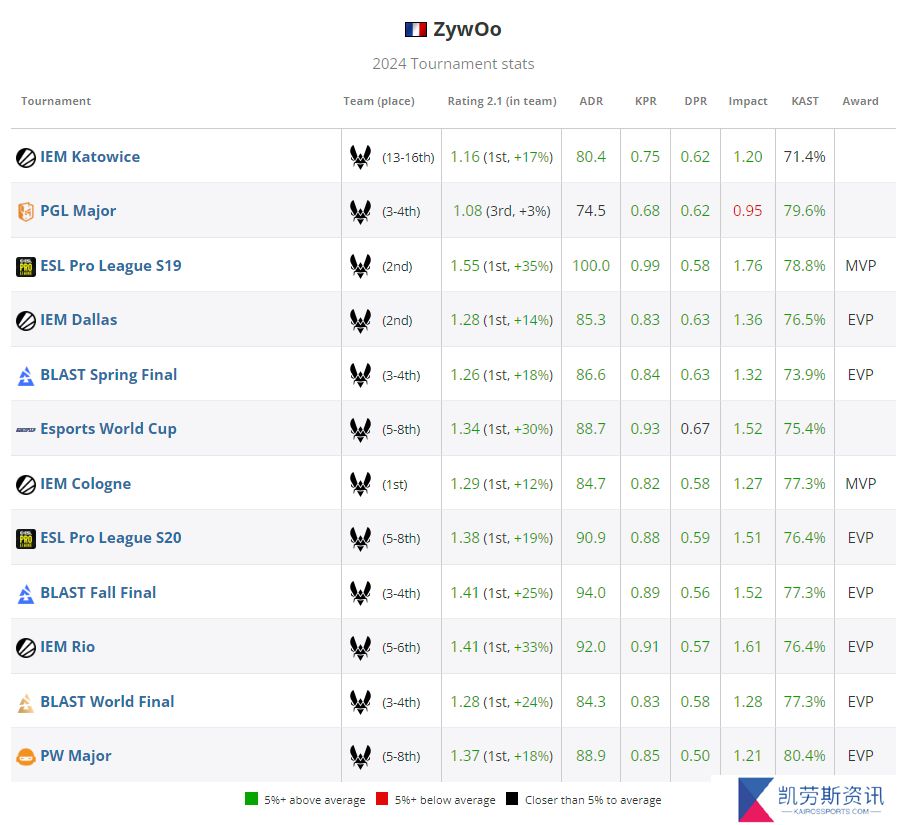Open the PW Major tournament link

click(x=76, y=756)
